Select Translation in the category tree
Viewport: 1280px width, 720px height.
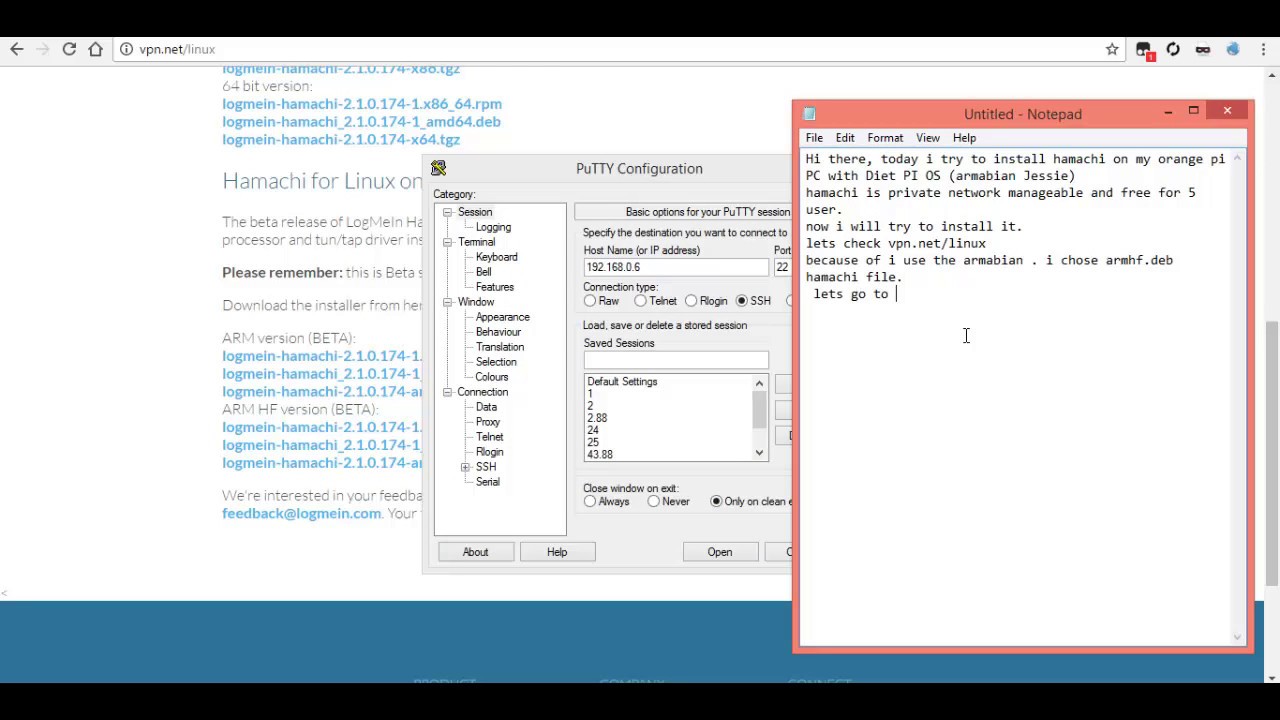(499, 347)
